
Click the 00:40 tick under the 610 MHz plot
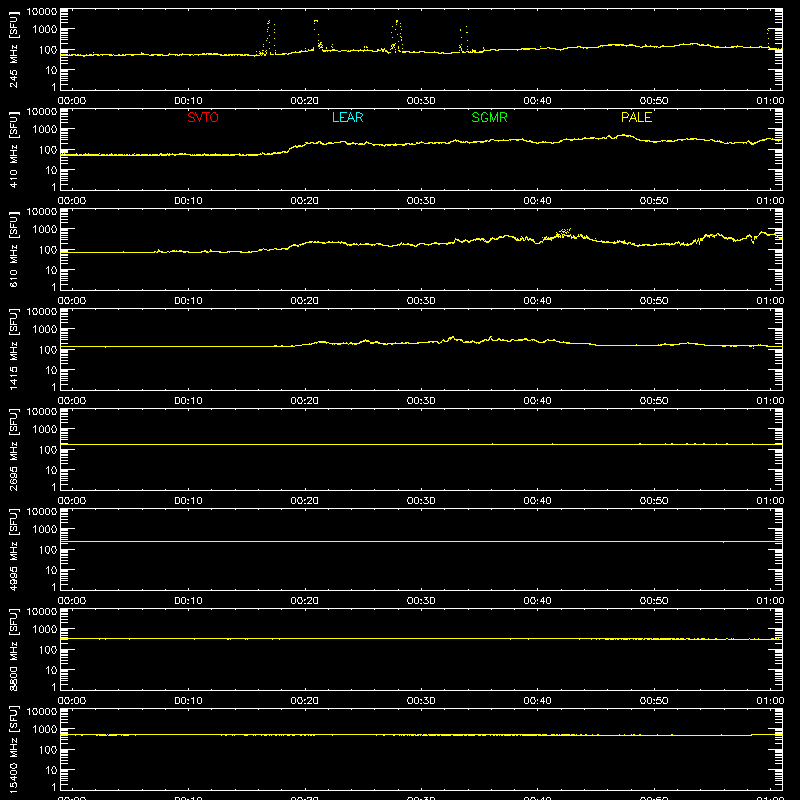[x=537, y=301]
